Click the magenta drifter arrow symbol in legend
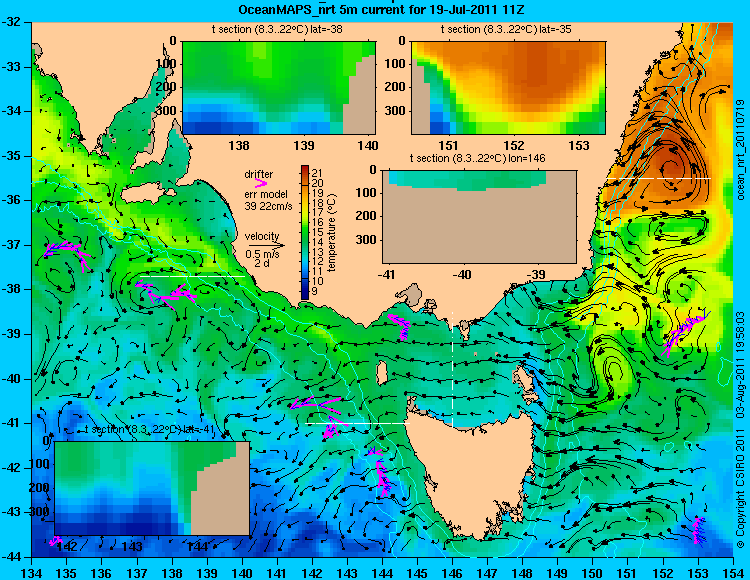This screenshot has width=750, height=580. (x=261, y=183)
